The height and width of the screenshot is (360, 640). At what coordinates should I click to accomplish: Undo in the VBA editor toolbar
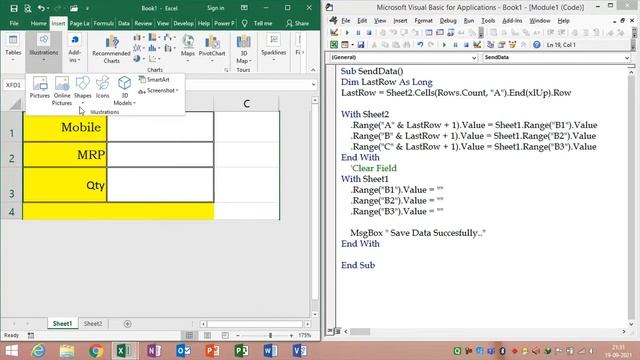point(420,44)
